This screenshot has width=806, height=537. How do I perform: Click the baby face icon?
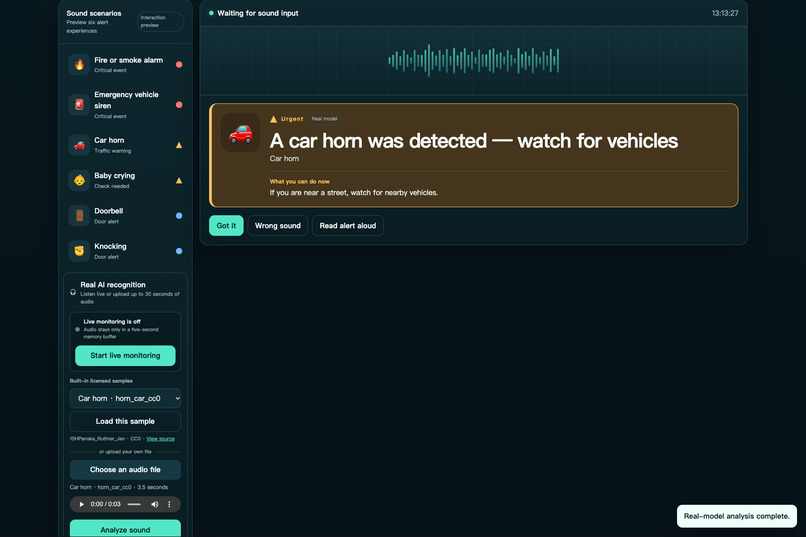click(79, 180)
